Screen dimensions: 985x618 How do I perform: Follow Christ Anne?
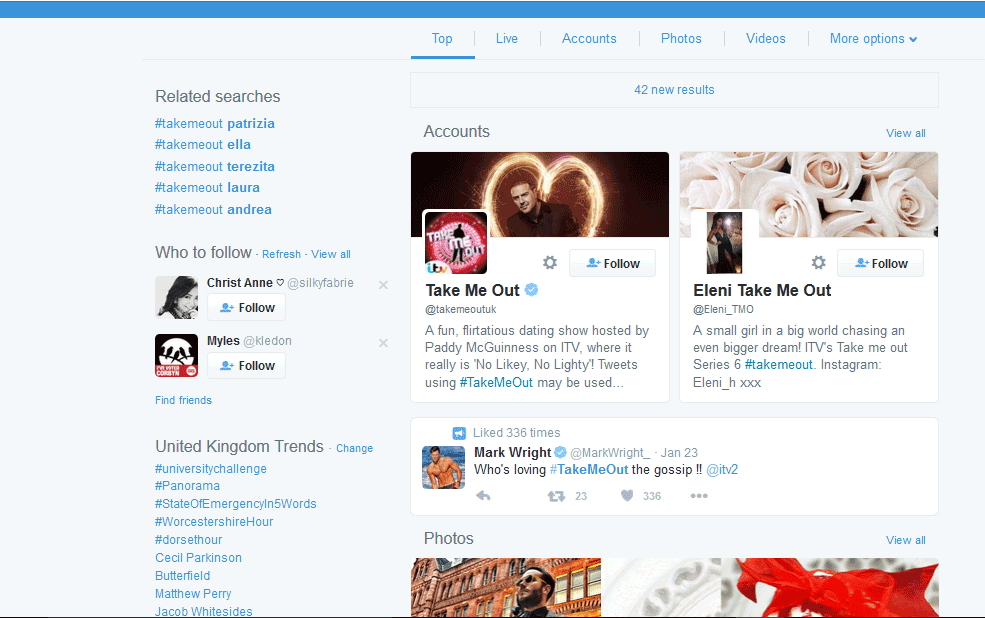[247, 308]
